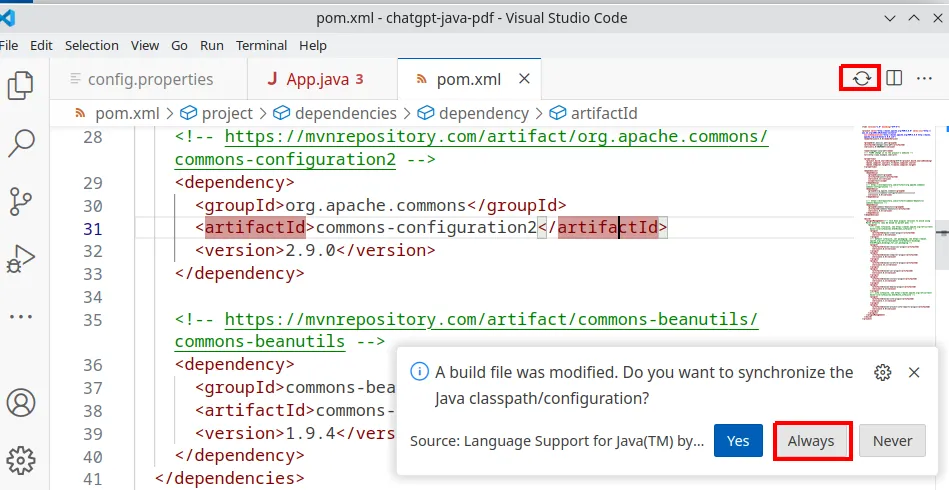Click the org.apache.commons groupId value
949x490 pixels.
point(375,206)
